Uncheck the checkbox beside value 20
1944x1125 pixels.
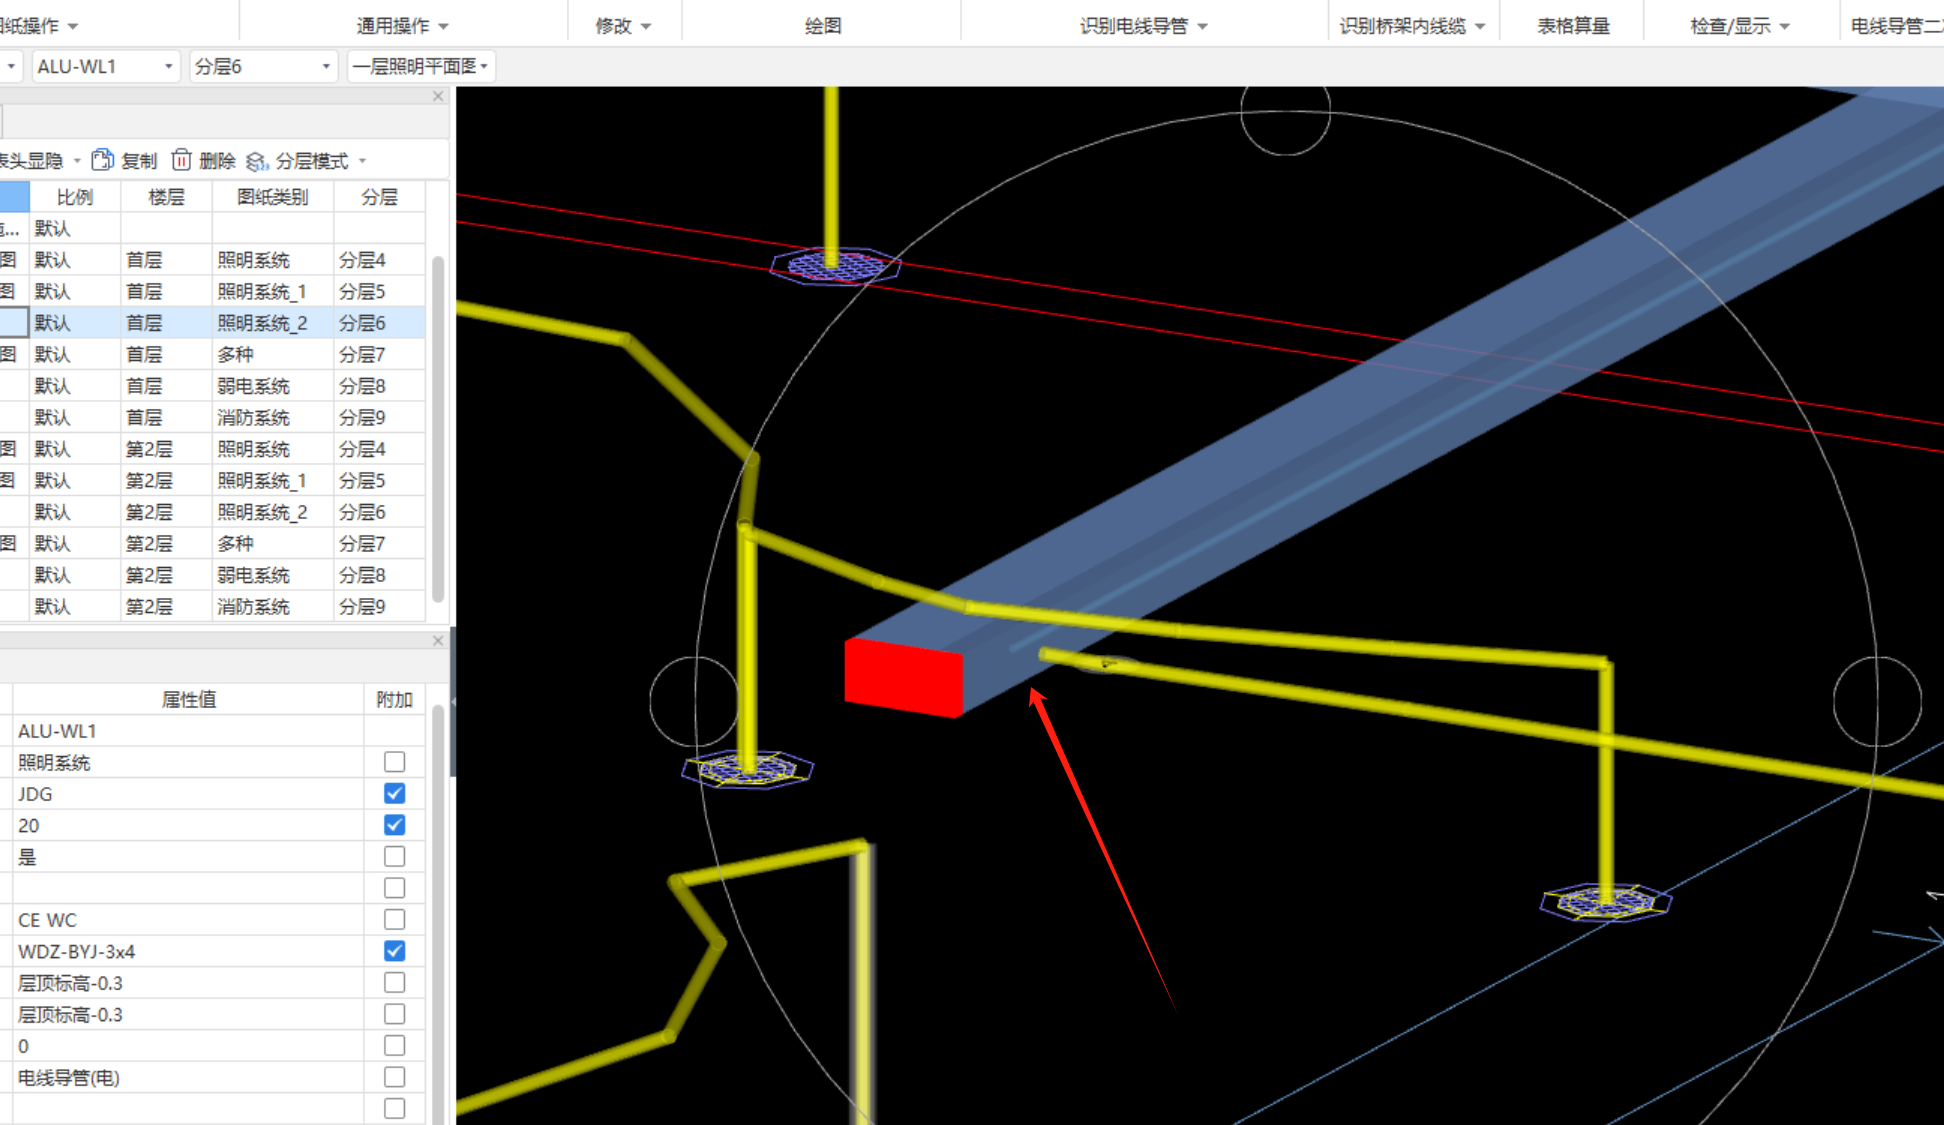coord(394,825)
